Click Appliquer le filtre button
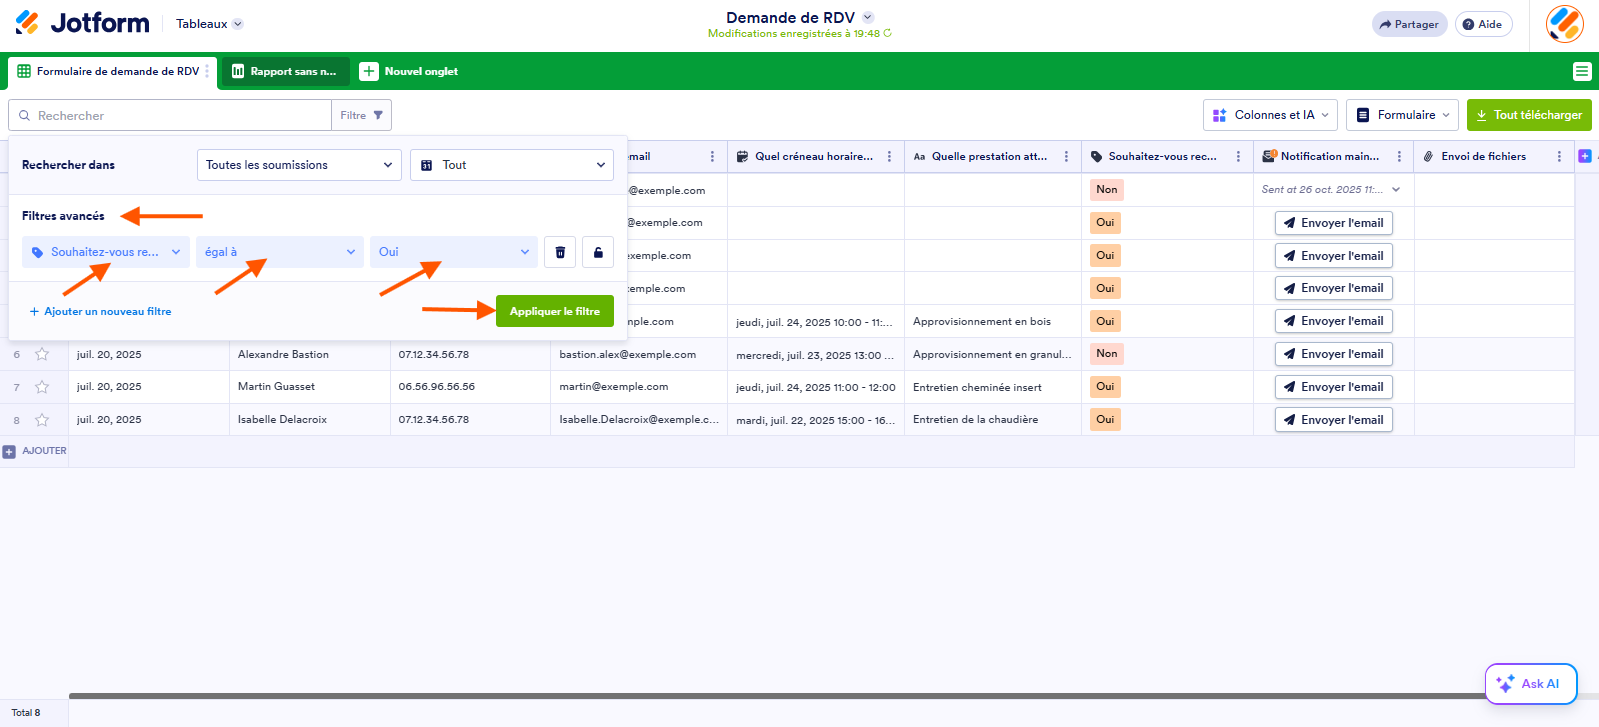This screenshot has width=1599, height=727. point(555,311)
